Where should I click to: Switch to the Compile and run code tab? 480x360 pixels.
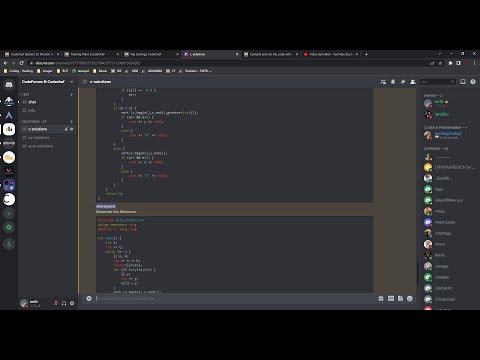(270, 54)
